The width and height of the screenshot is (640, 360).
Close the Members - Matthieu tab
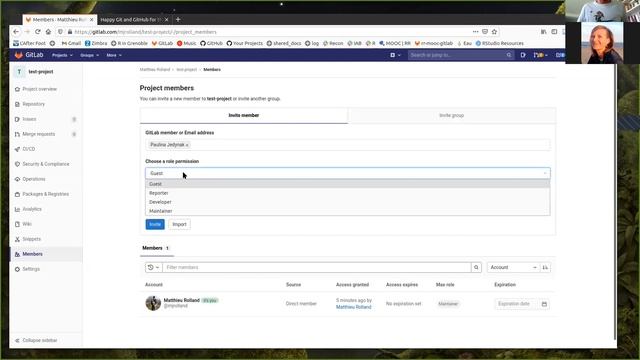[91, 20]
